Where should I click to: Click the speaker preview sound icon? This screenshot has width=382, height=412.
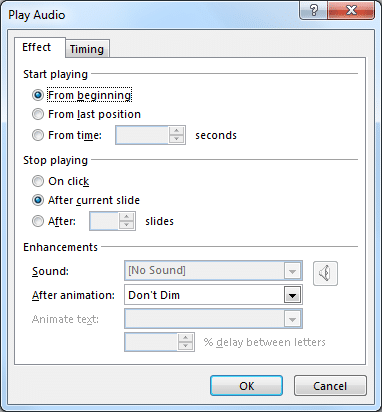click(325, 273)
